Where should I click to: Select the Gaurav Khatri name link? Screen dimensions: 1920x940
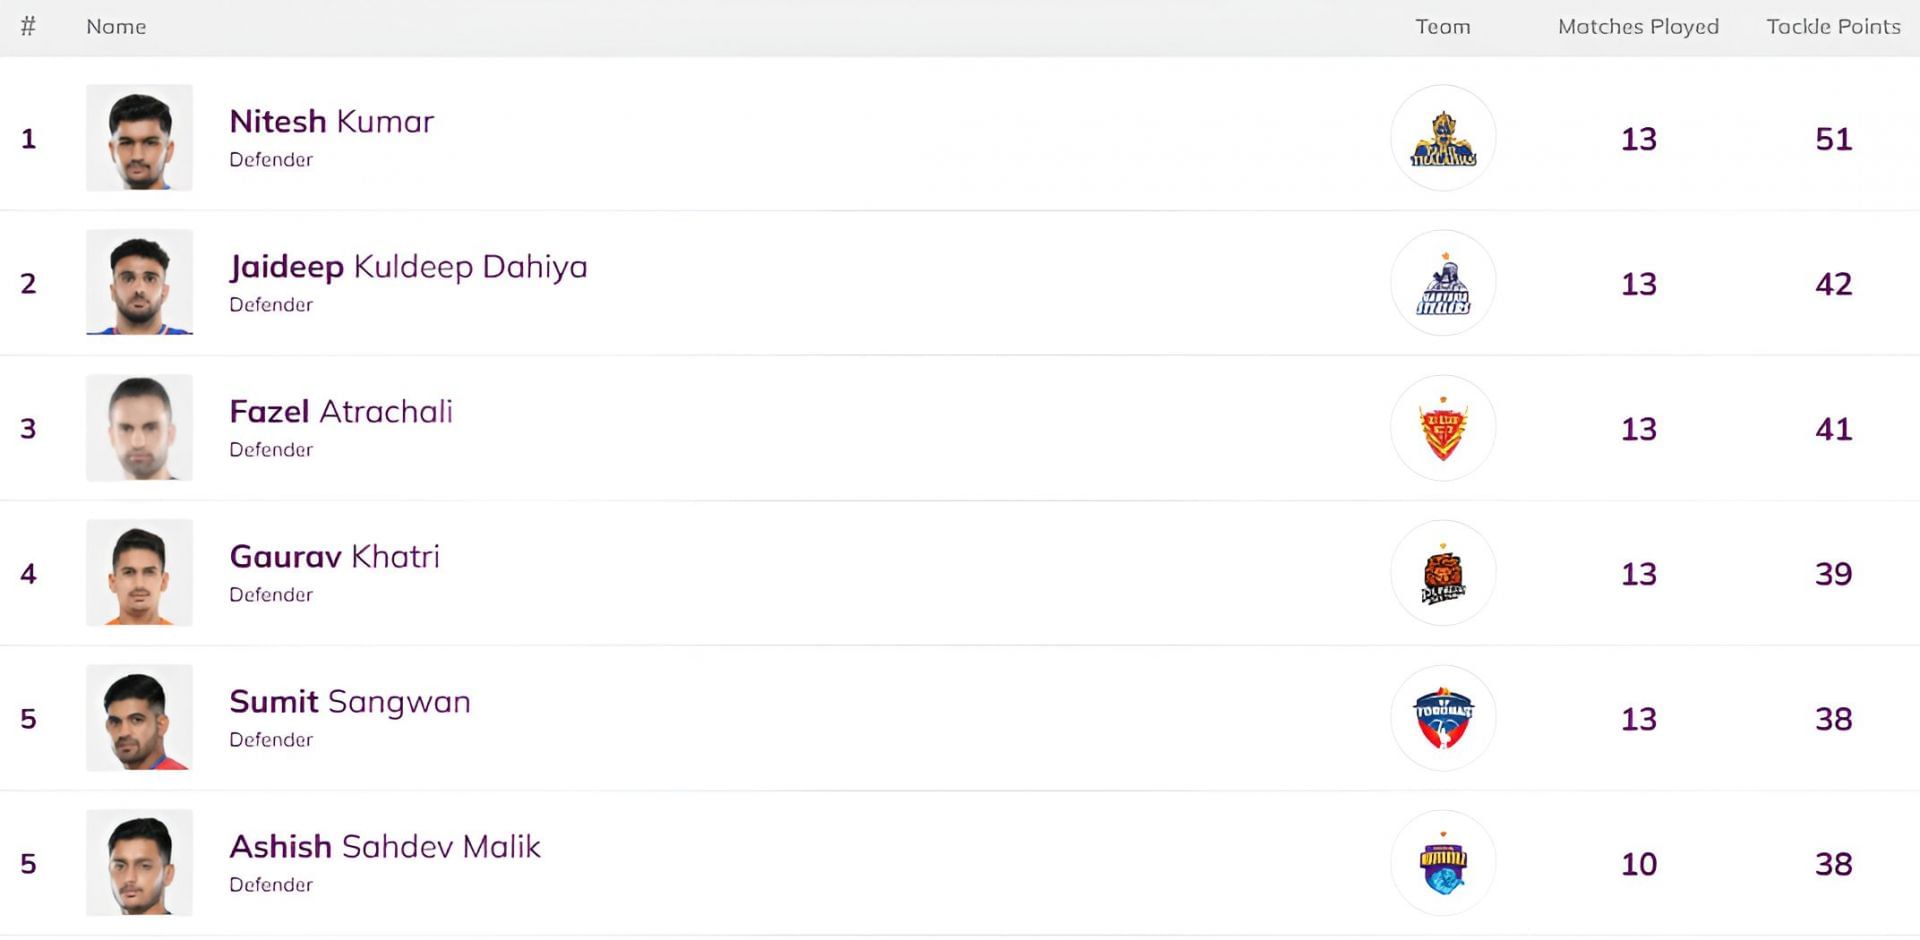click(x=334, y=557)
